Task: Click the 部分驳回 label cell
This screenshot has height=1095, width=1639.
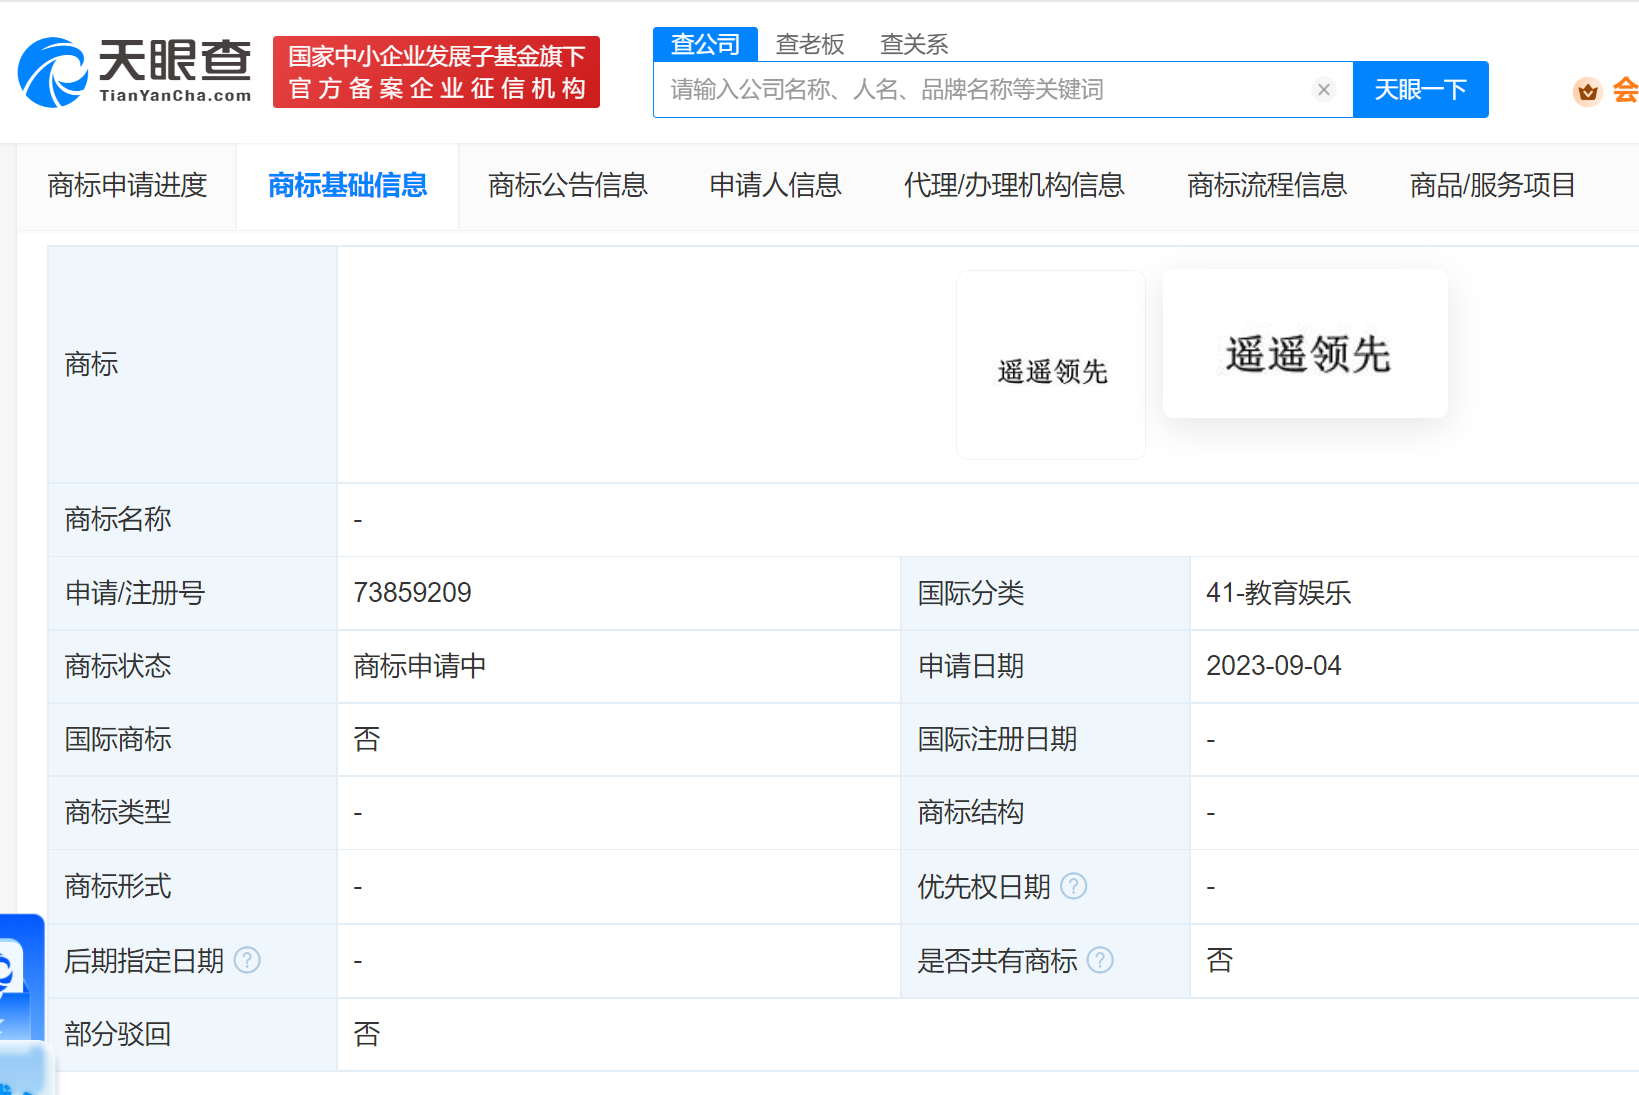Action: click(193, 1034)
